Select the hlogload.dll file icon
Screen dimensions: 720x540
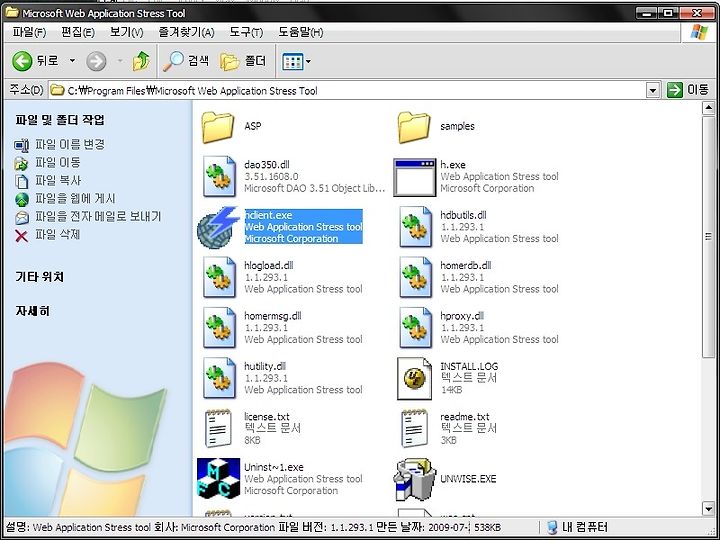[219, 277]
